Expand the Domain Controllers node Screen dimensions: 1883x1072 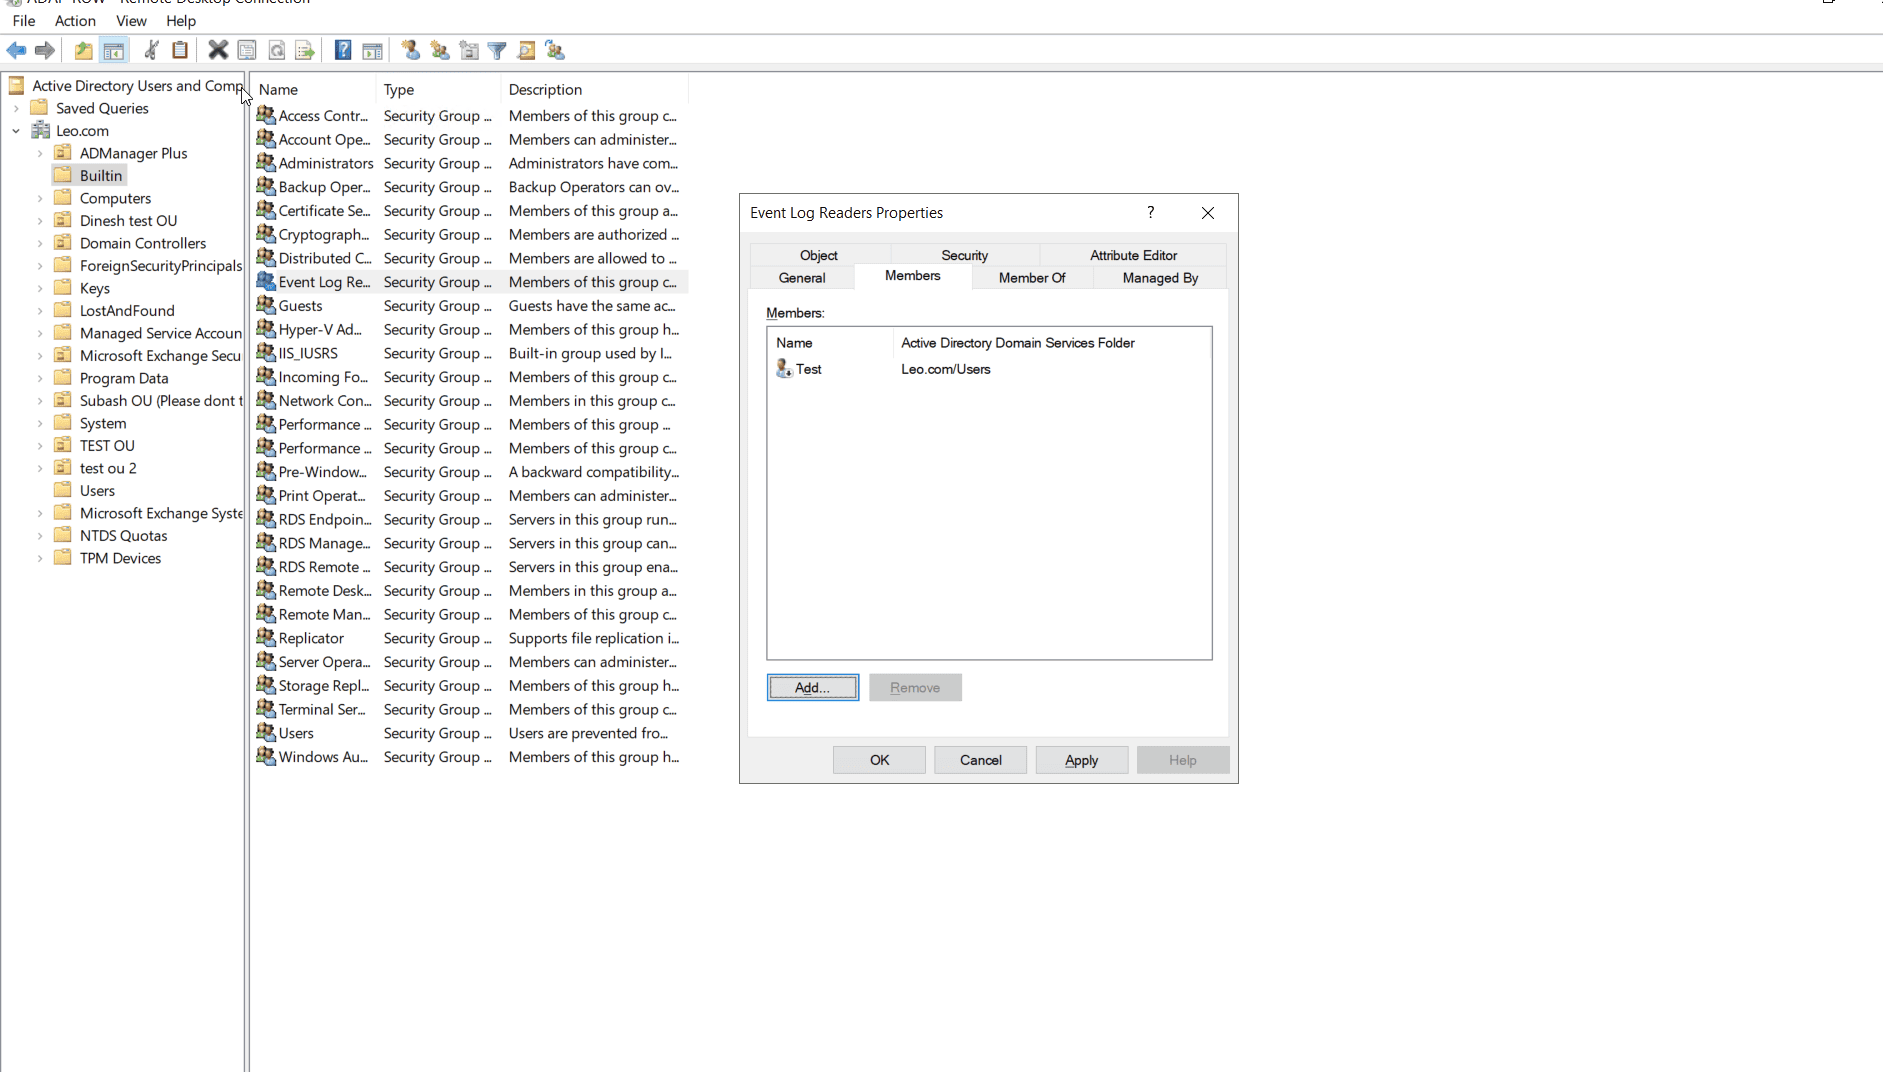coord(40,243)
